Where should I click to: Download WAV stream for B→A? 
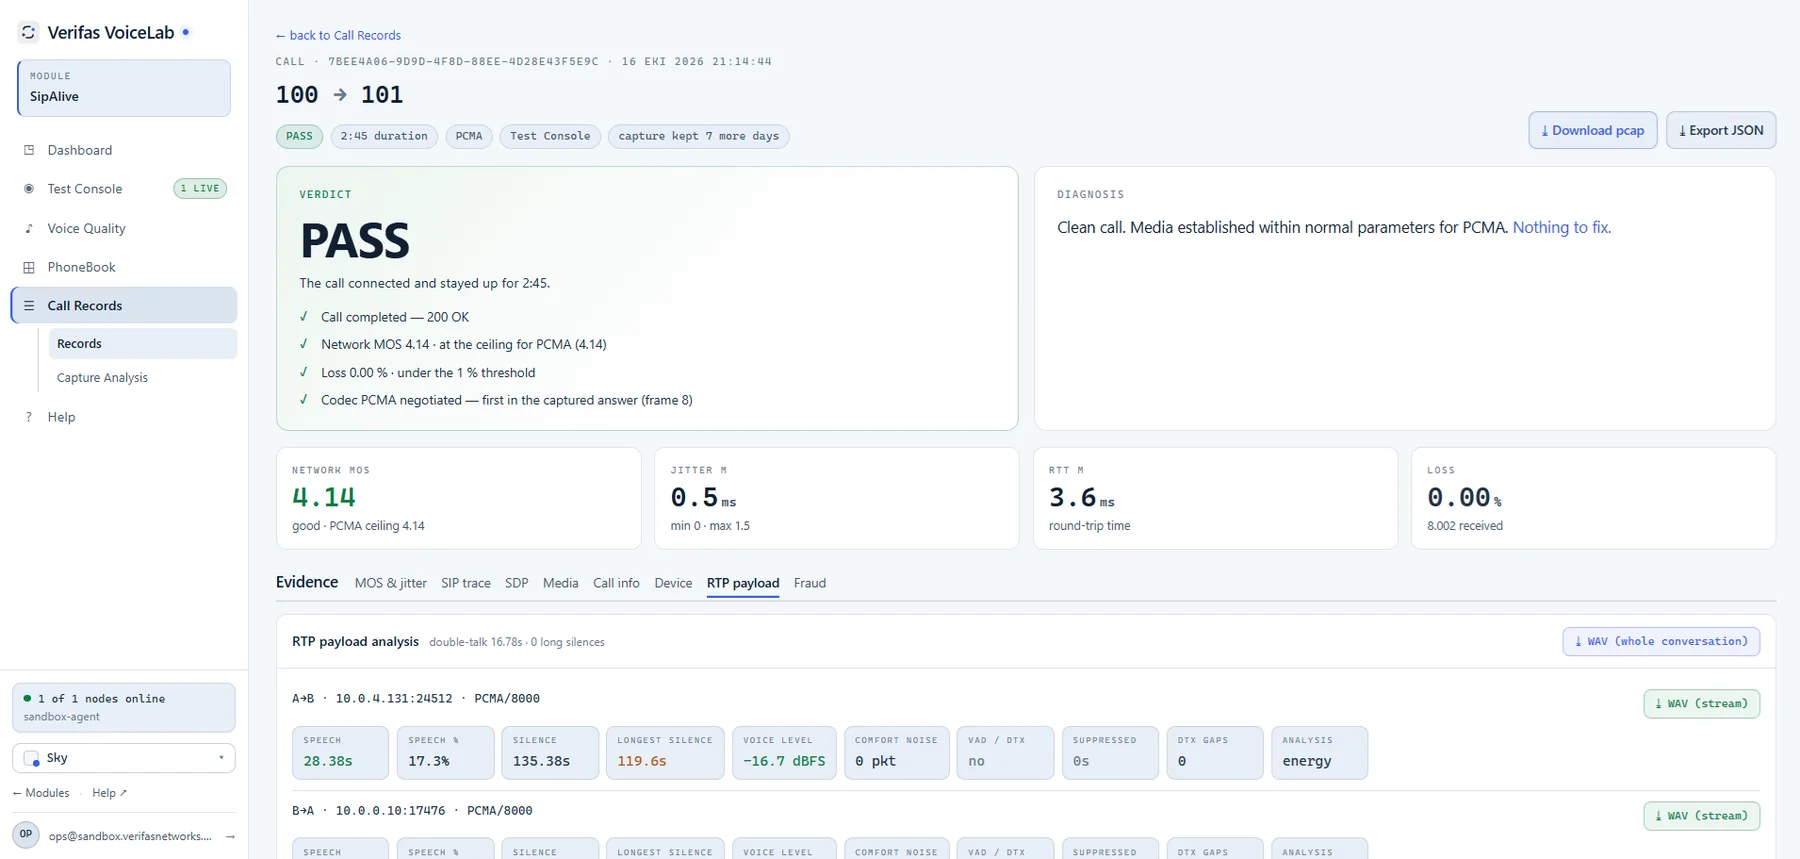point(1701,816)
